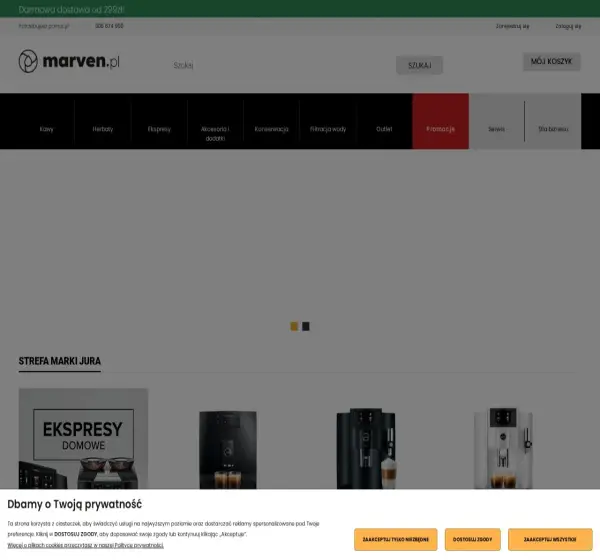Open MÓJ KOSZYK cart
Screen dimensions: 600x560
pyautogui.click(x=551, y=62)
